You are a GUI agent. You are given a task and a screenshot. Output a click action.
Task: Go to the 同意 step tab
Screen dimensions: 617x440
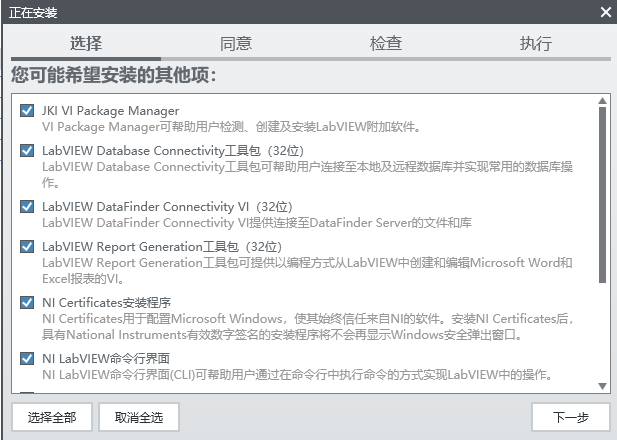(236, 44)
